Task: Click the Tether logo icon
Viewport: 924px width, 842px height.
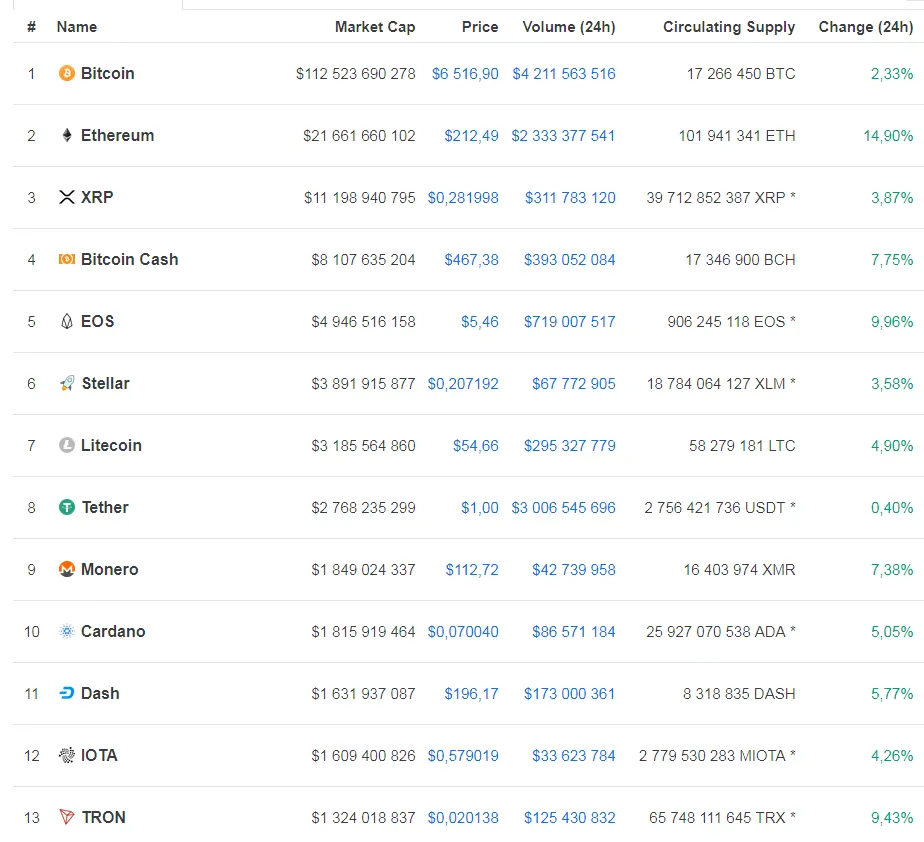Action: click(67, 507)
